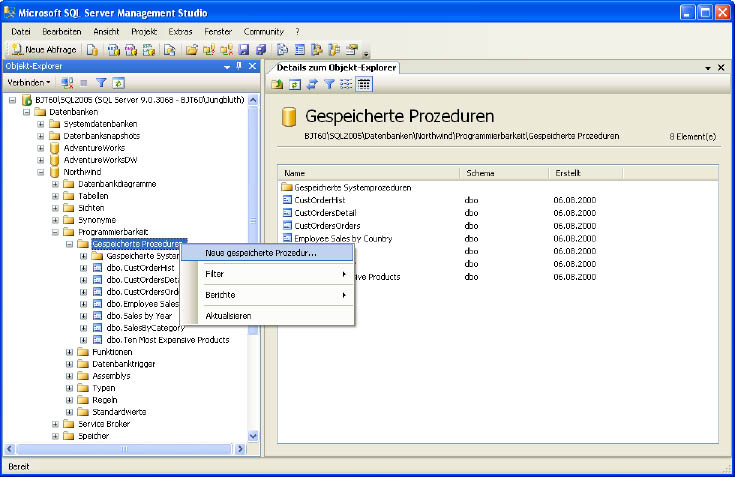Screen dimensions: 735x477
Task: Sort the list by Erstellt column header
Action: coord(586,173)
